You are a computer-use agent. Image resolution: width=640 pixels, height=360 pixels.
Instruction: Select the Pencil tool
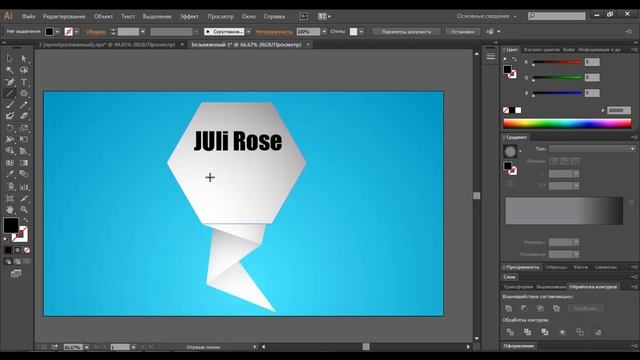24,105
